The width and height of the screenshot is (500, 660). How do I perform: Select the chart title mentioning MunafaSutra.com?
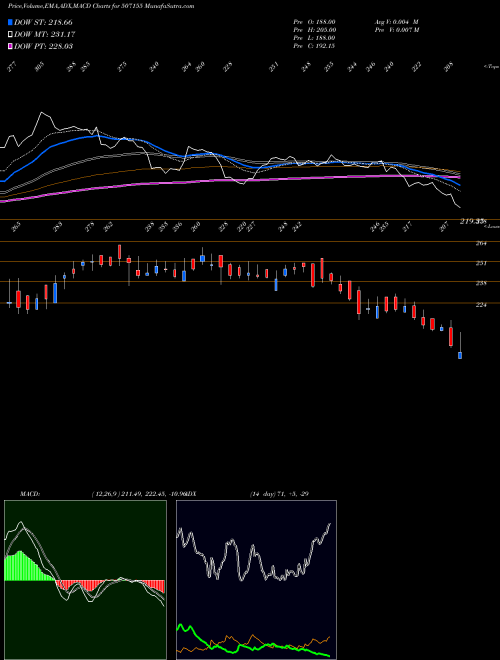(x=101, y=6)
